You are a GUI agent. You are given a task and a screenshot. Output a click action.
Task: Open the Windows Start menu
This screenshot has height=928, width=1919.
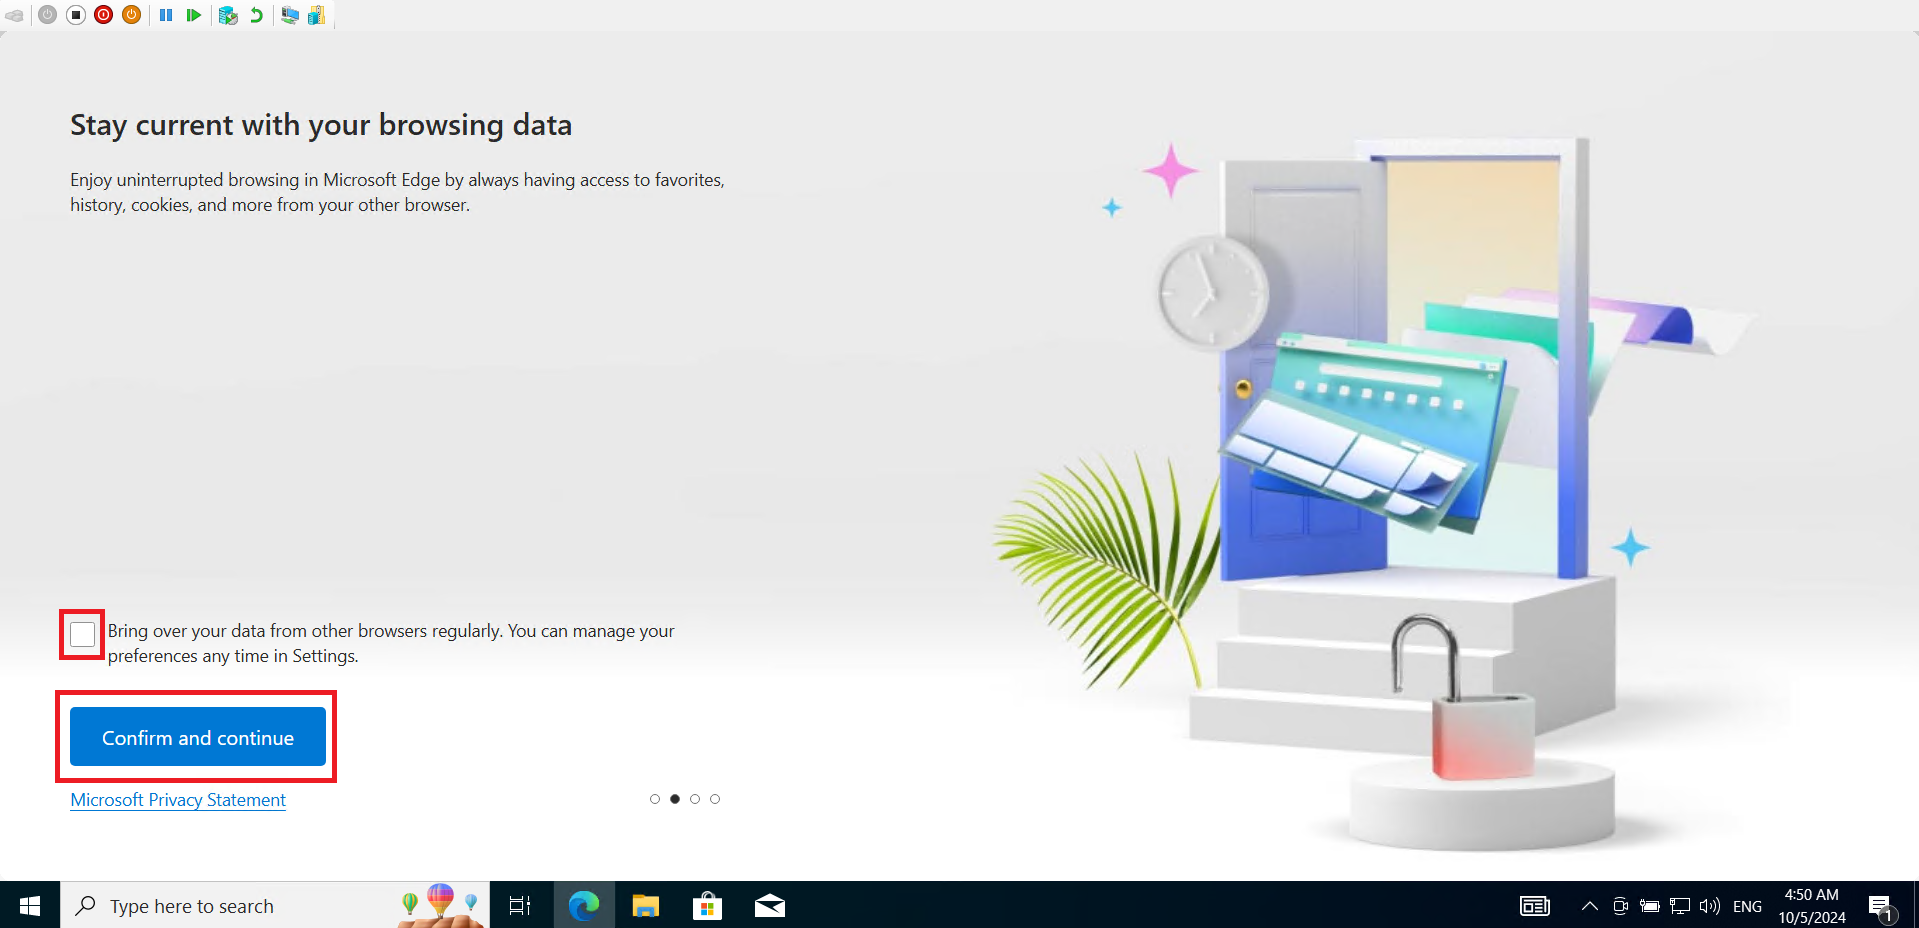[x=30, y=905]
